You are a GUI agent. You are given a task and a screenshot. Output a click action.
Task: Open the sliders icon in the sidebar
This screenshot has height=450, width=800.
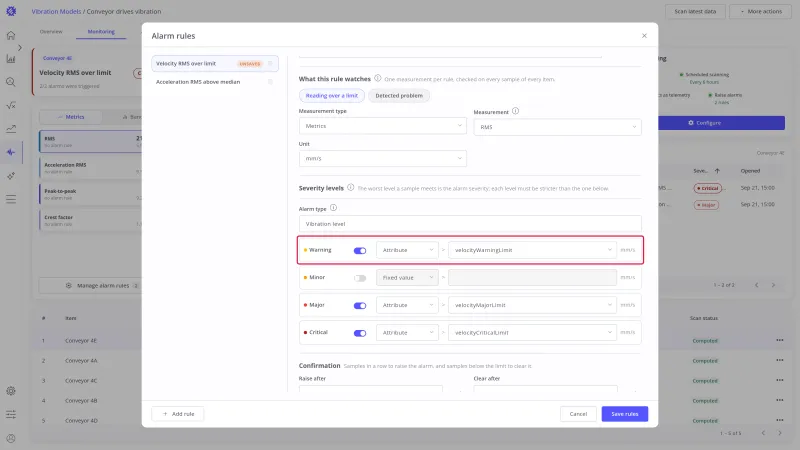pyautogui.click(x=11, y=414)
